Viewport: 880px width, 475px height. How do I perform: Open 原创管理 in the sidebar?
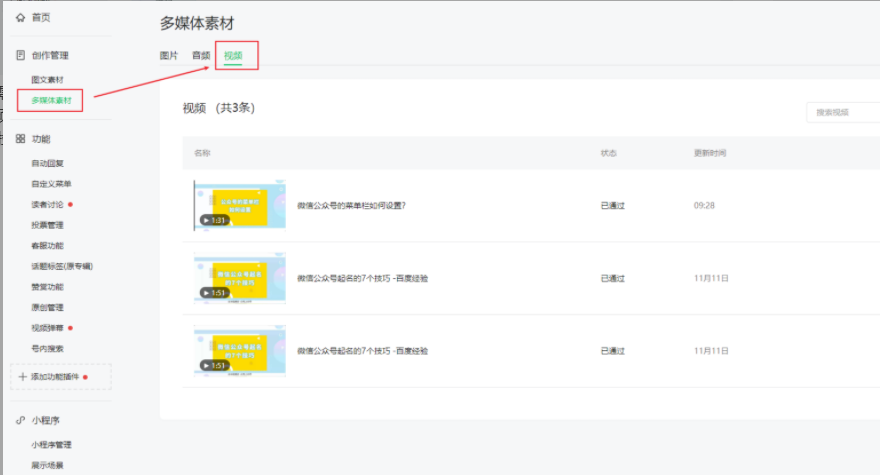[47, 307]
